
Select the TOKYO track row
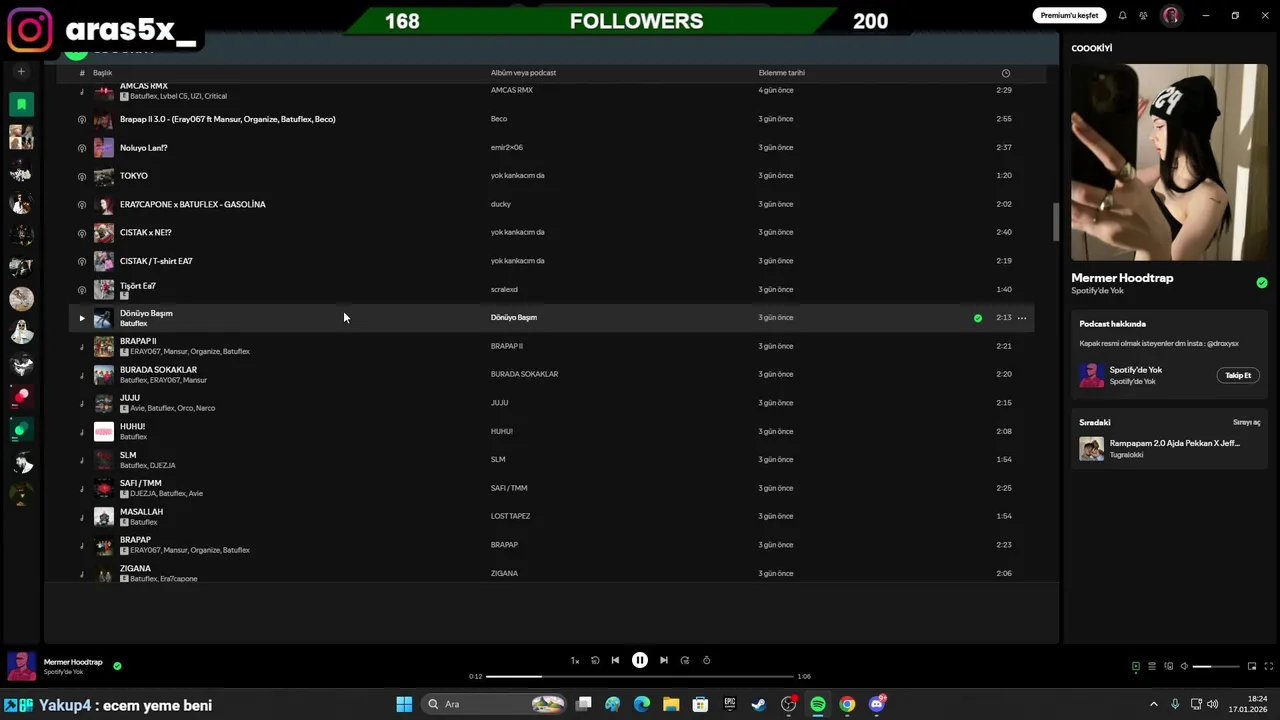[551, 176]
